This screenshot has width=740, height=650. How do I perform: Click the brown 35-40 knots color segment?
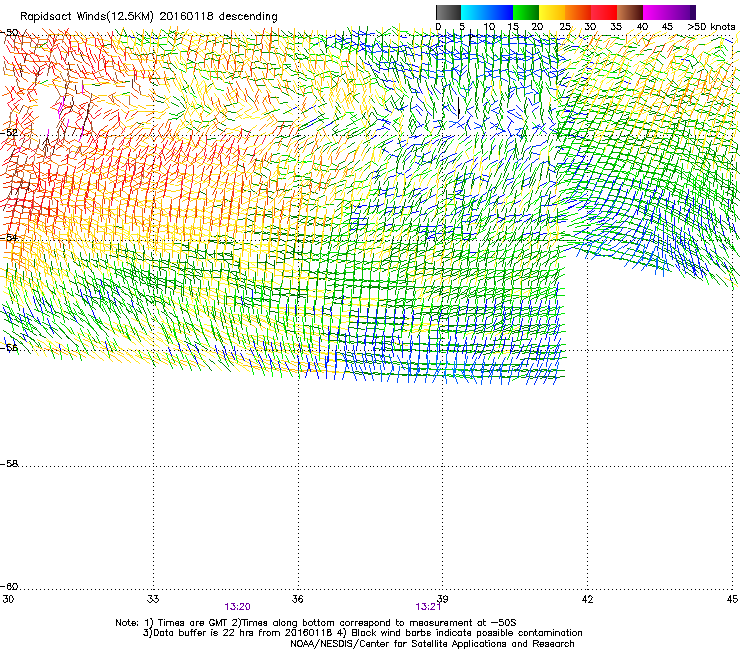[630, 12]
